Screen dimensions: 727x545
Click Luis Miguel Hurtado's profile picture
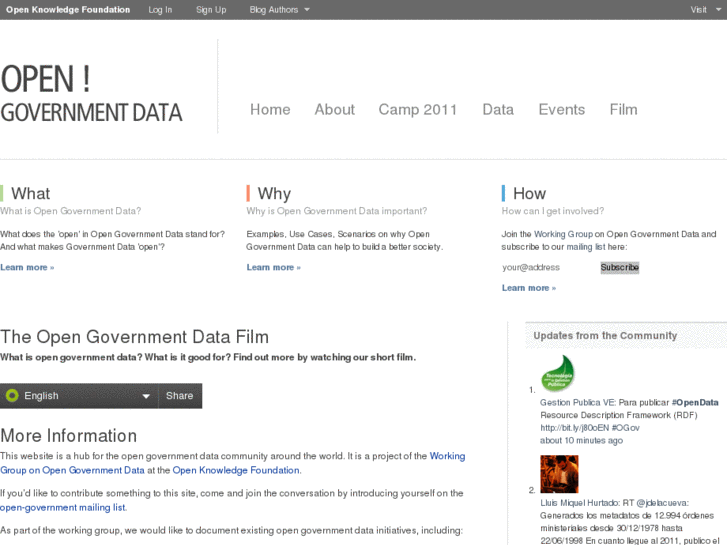tap(559, 474)
